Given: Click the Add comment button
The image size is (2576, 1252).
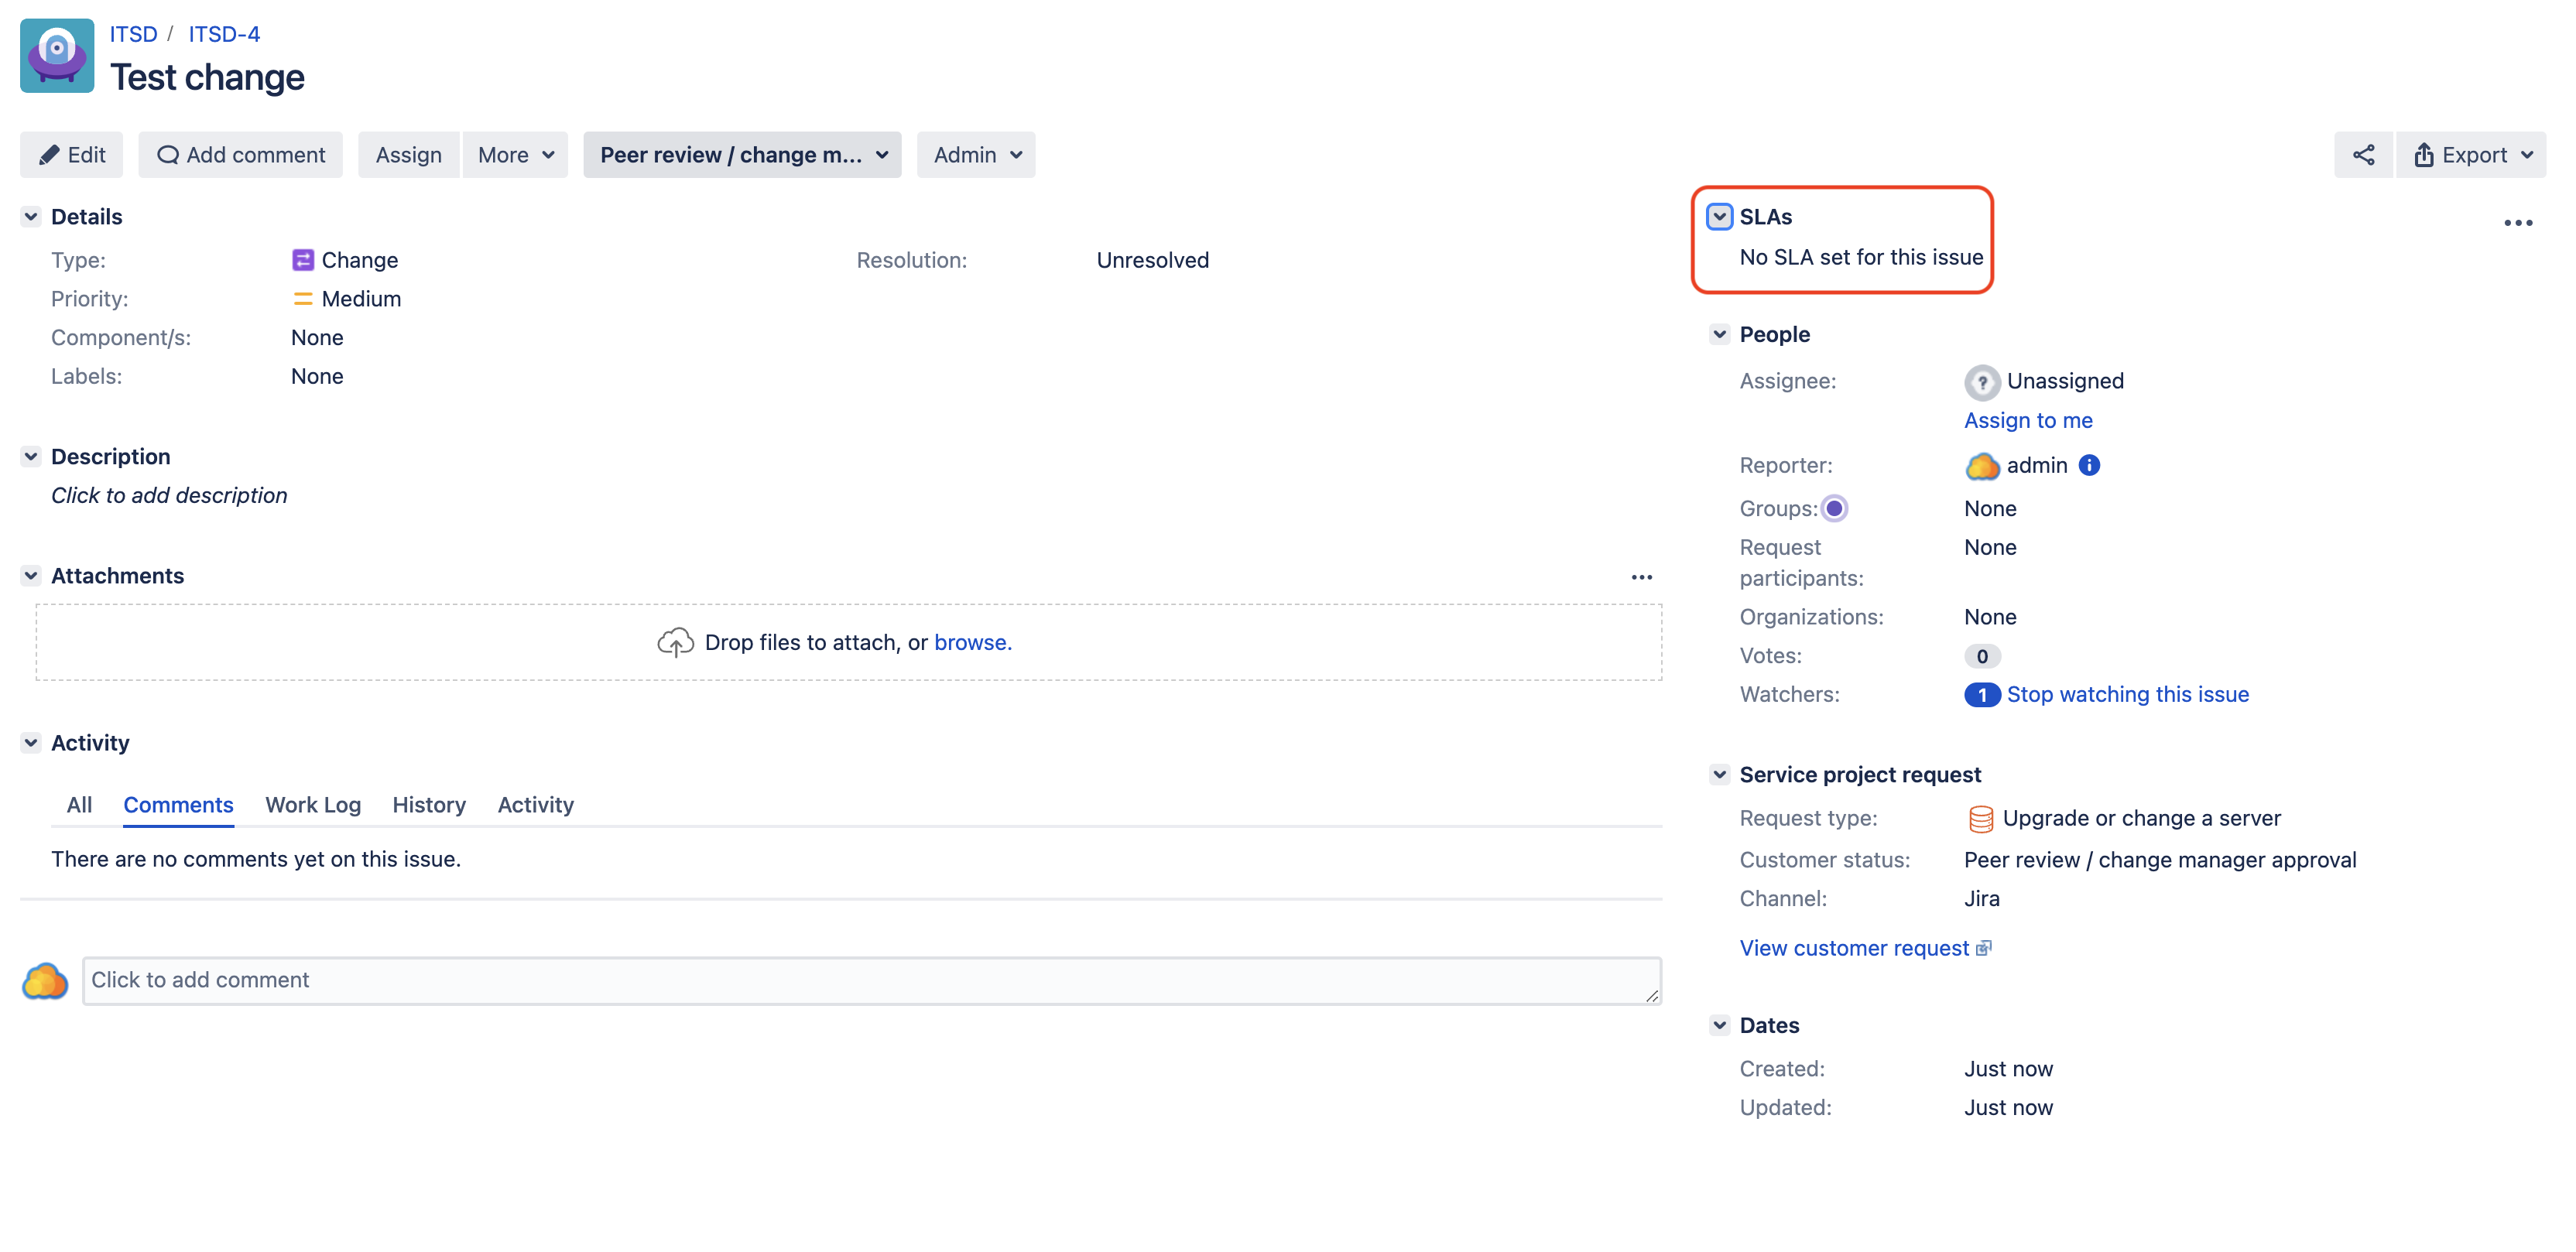Looking at the screenshot, I should click(x=240, y=155).
